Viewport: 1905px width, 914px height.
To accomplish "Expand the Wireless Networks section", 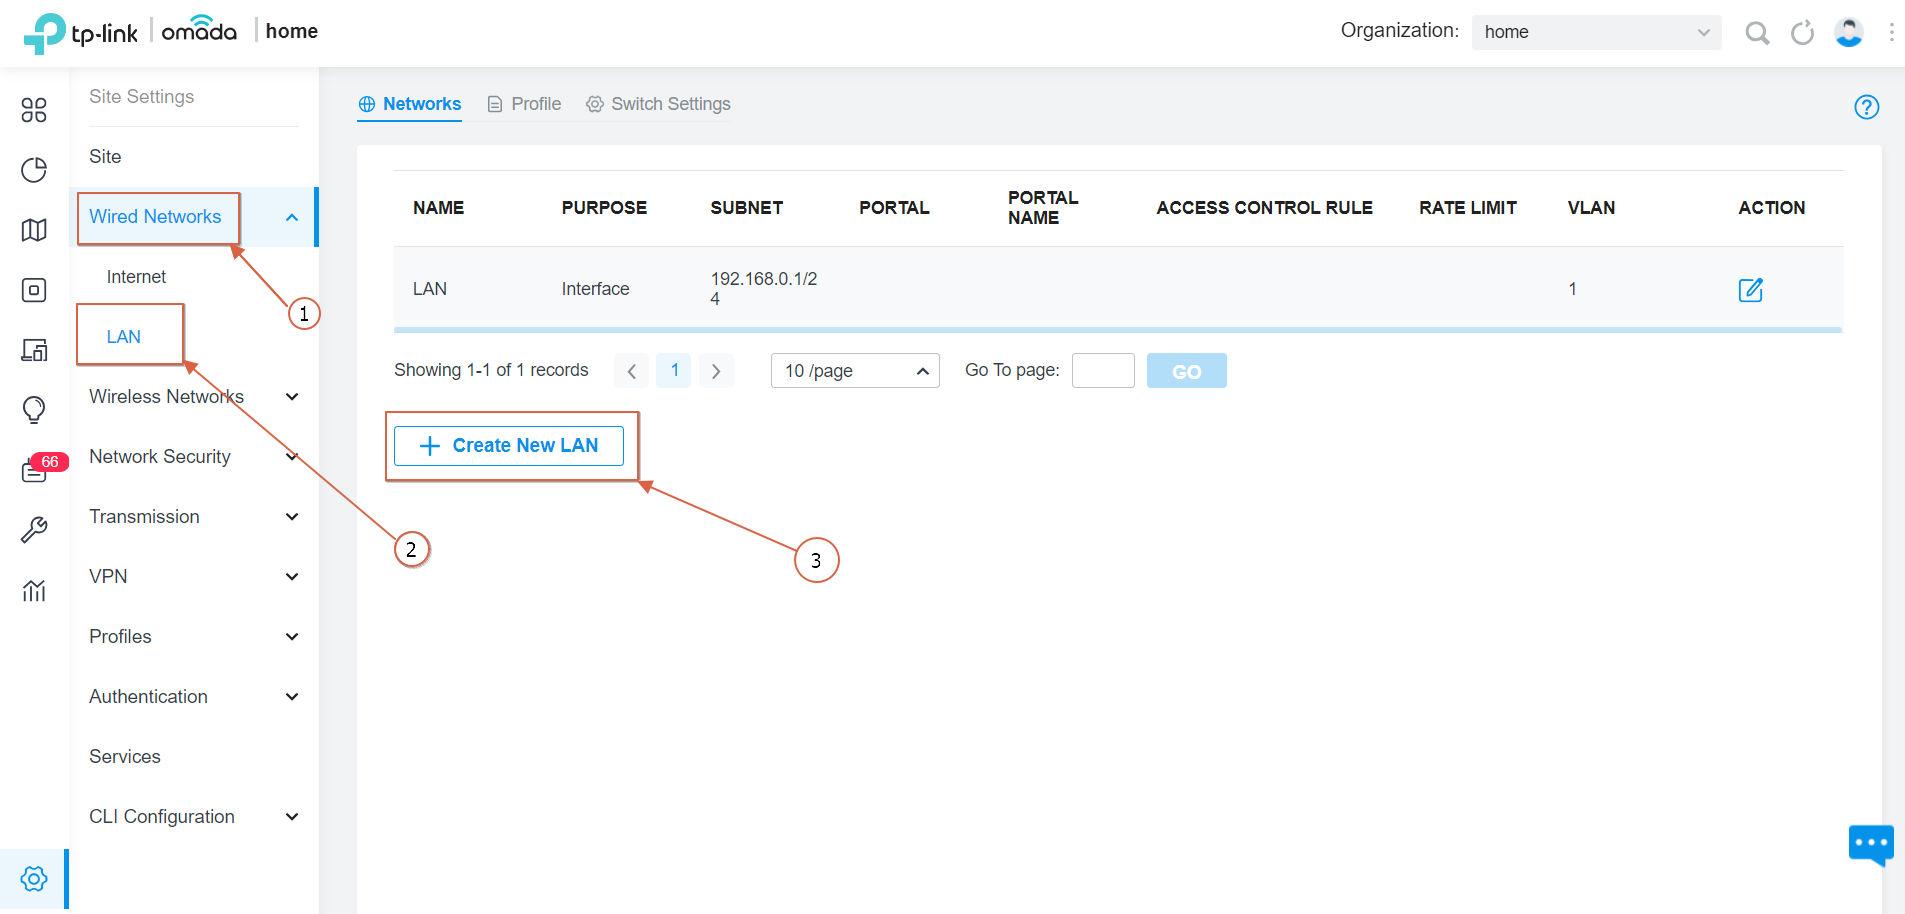I will point(292,397).
